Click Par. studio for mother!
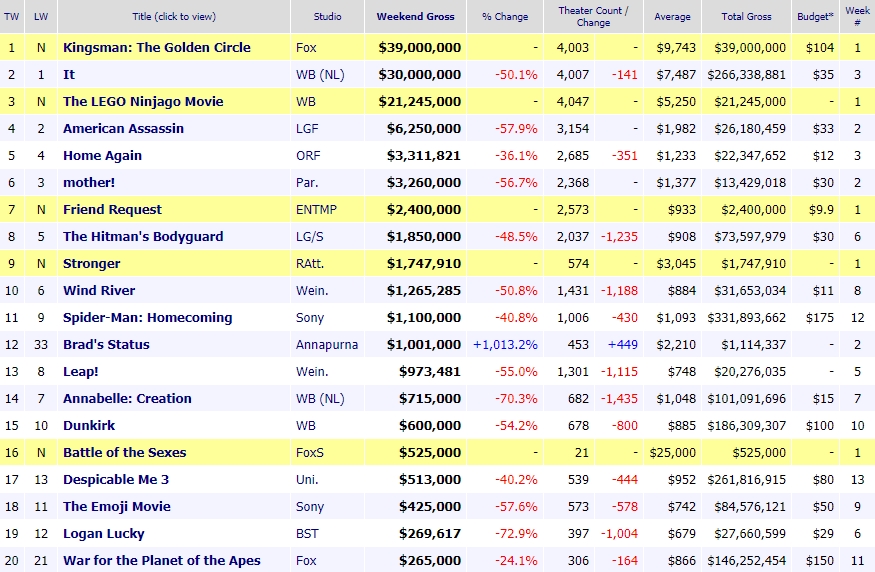 (x=307, y=182)
